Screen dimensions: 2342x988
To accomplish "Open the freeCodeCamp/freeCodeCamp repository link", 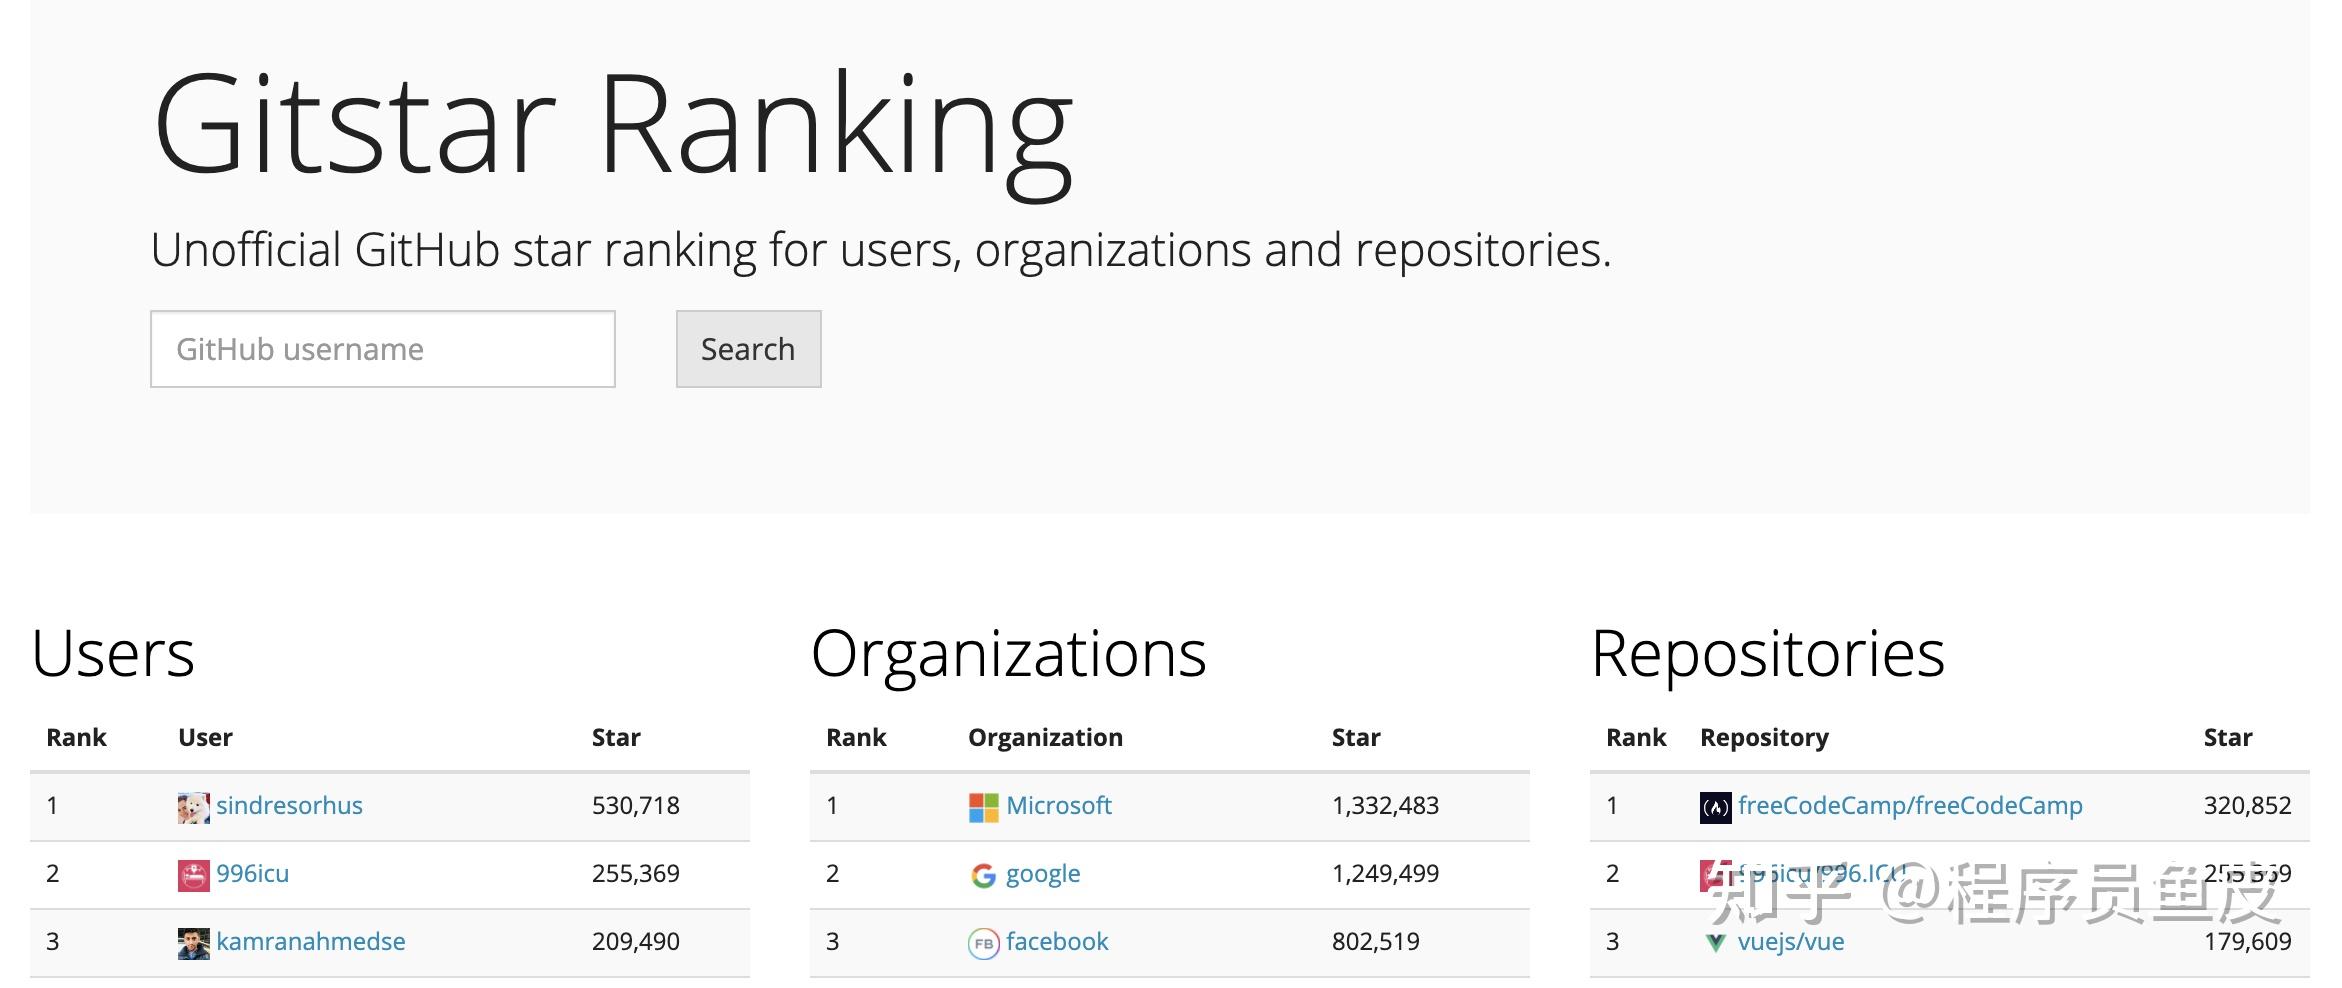I will pyautogui.click(x=1909, y=806).
